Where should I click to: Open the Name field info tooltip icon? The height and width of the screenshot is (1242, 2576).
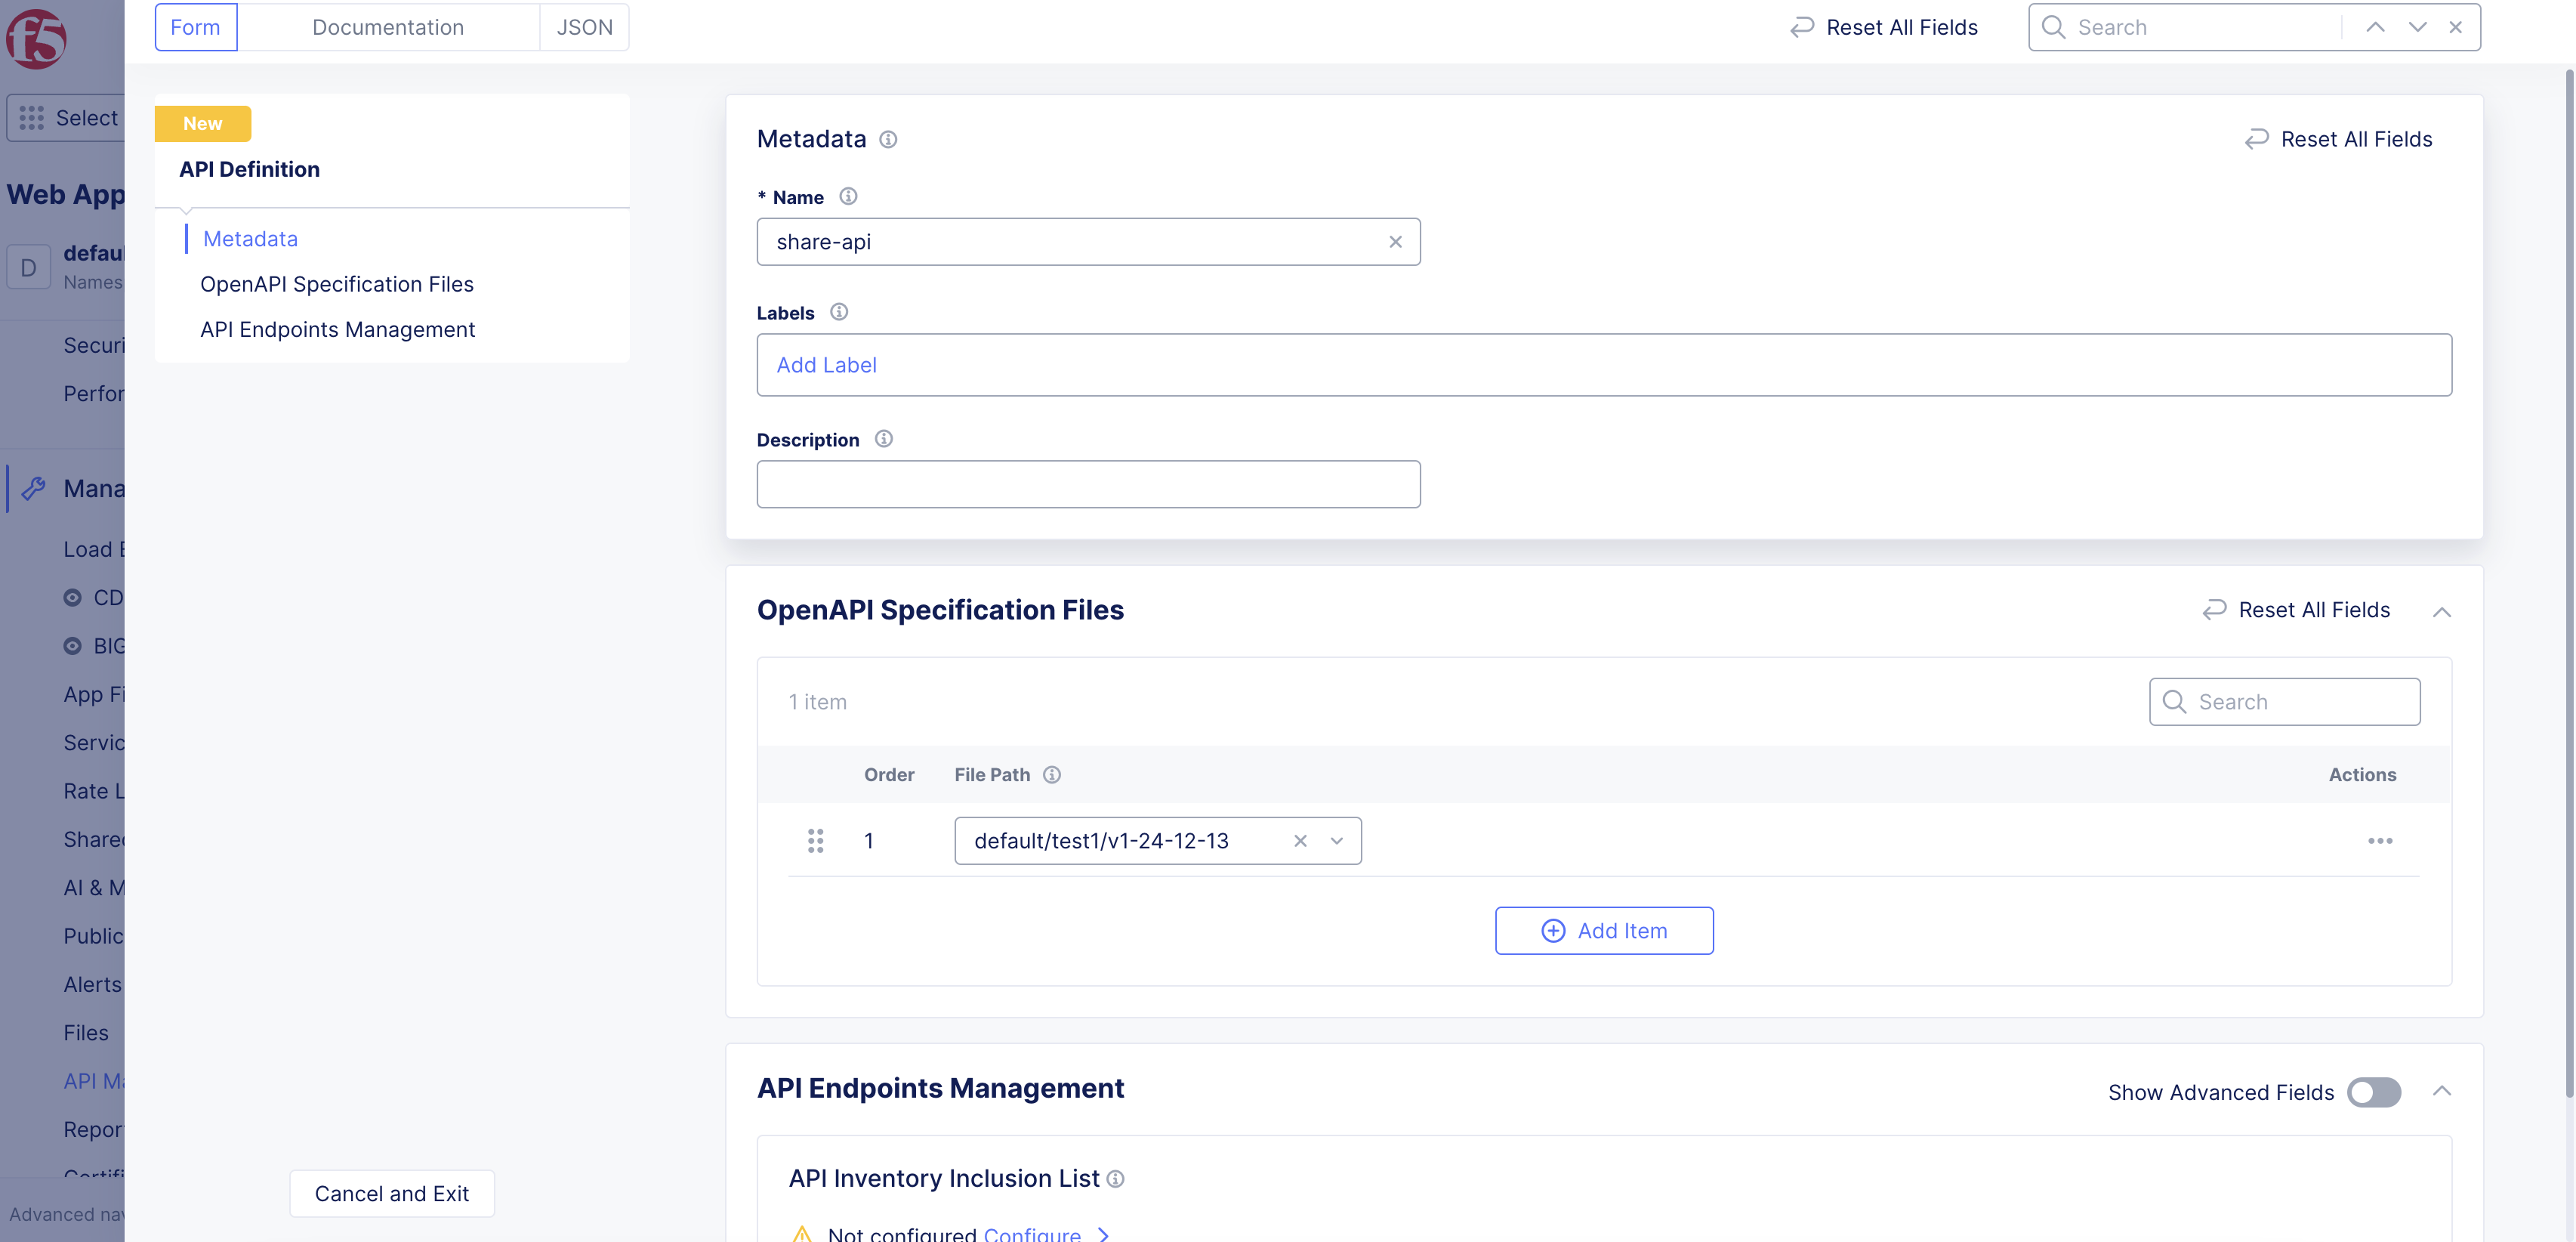pyautogui.click(x=848, y=196)
